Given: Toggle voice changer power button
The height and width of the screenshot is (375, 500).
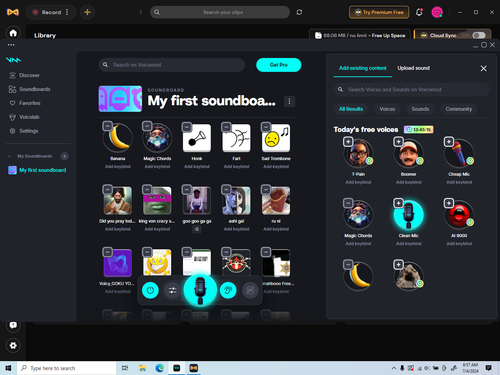Looking at the screenshot, I should tap(150, 290).
